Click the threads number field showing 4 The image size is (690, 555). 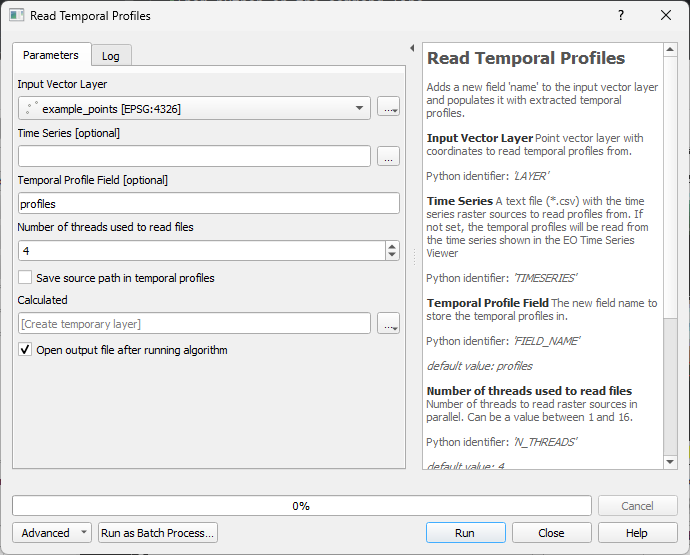[202, 250]
